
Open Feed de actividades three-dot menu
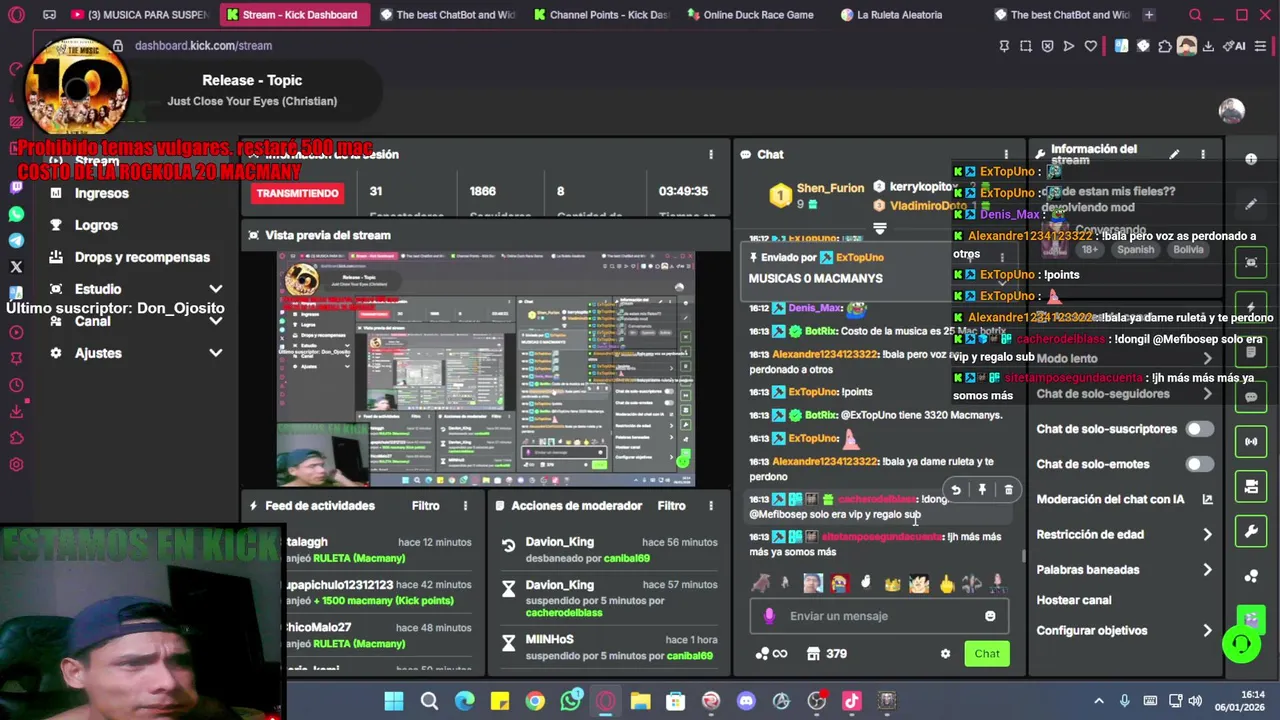(465, 506)
